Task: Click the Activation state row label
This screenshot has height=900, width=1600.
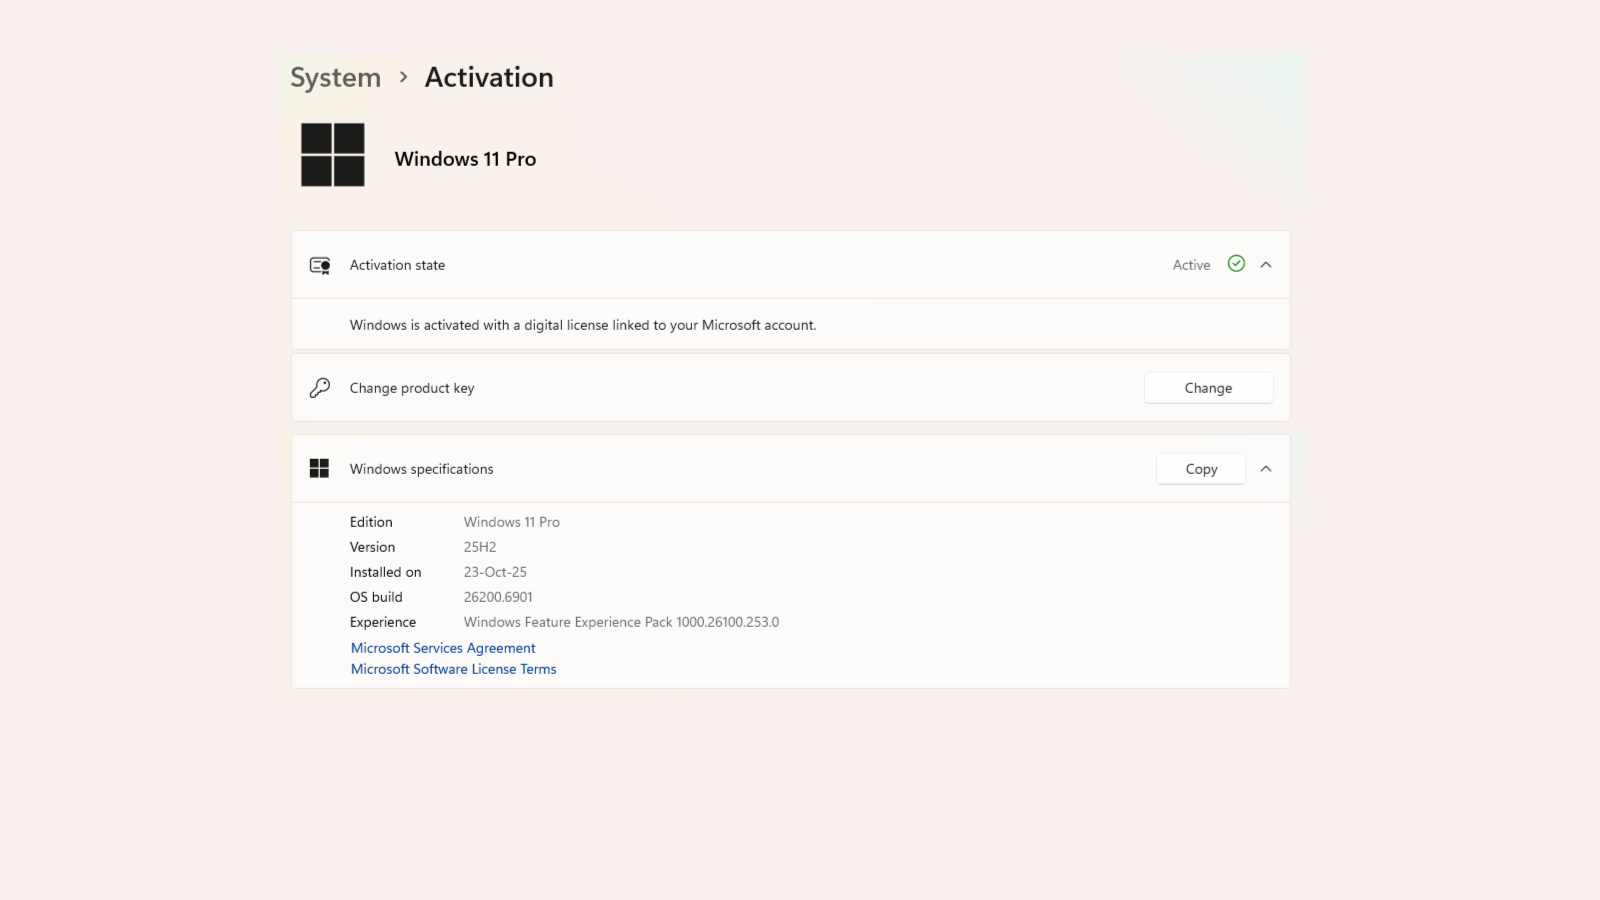Action: [x=397, y=265]
